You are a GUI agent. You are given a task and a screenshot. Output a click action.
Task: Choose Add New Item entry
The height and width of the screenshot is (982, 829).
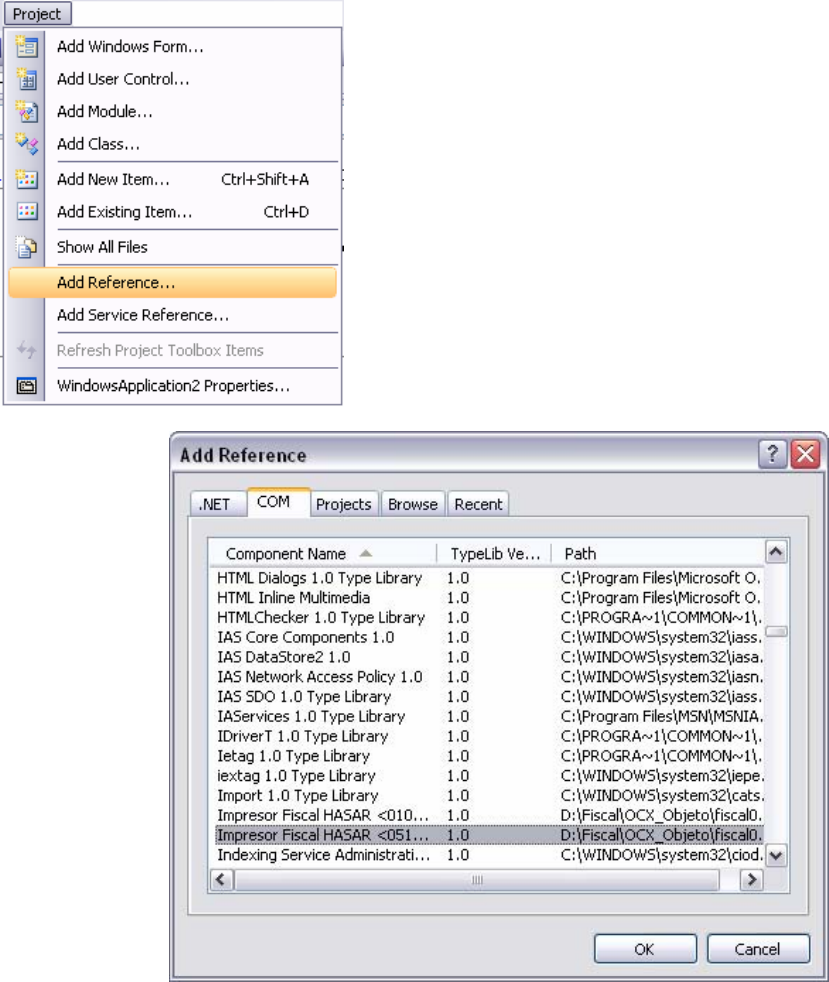click(173, 180)
